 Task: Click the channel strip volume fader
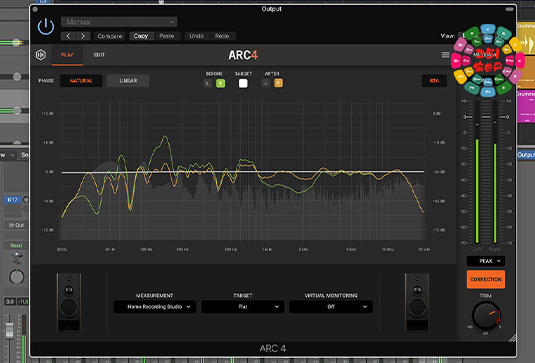tap(10, 330)
